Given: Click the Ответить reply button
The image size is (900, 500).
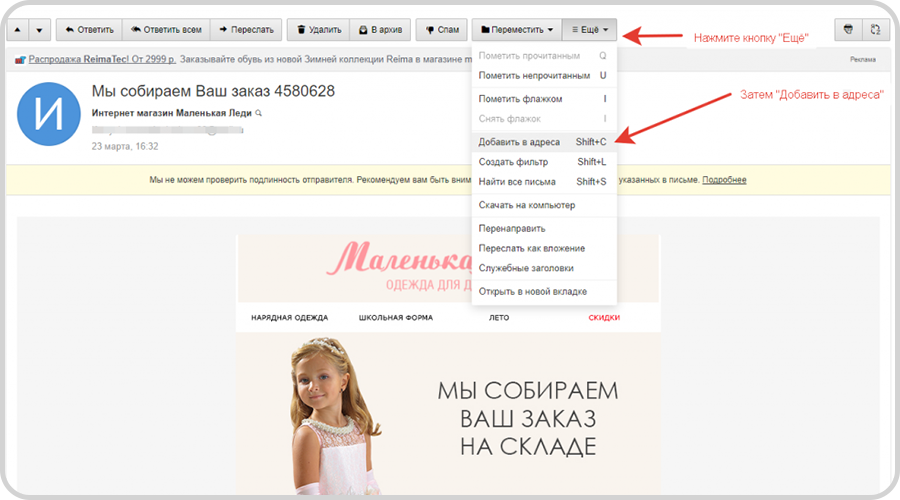Looking at the screenshot, I should [88, 30].
